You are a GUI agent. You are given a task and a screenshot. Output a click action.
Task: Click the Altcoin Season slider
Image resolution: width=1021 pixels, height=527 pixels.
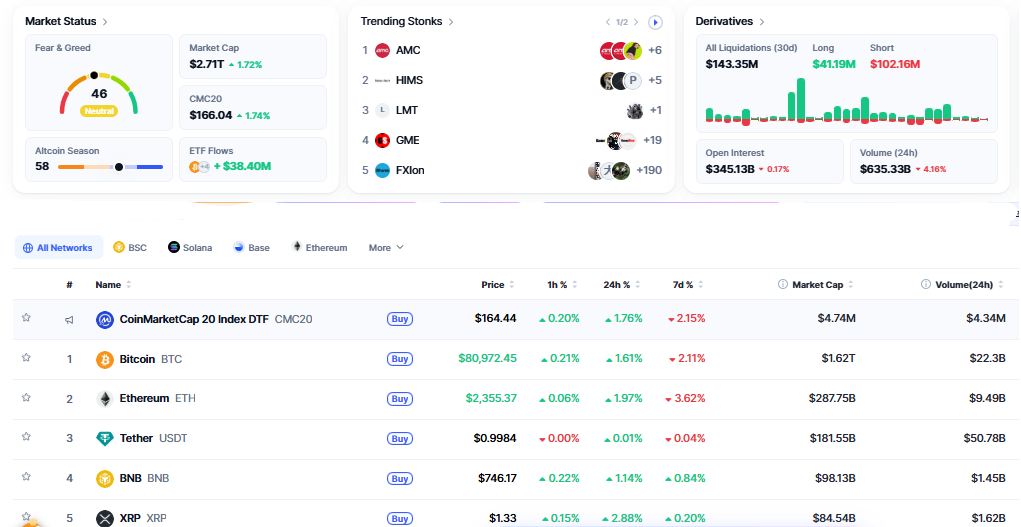coord(110,167)
